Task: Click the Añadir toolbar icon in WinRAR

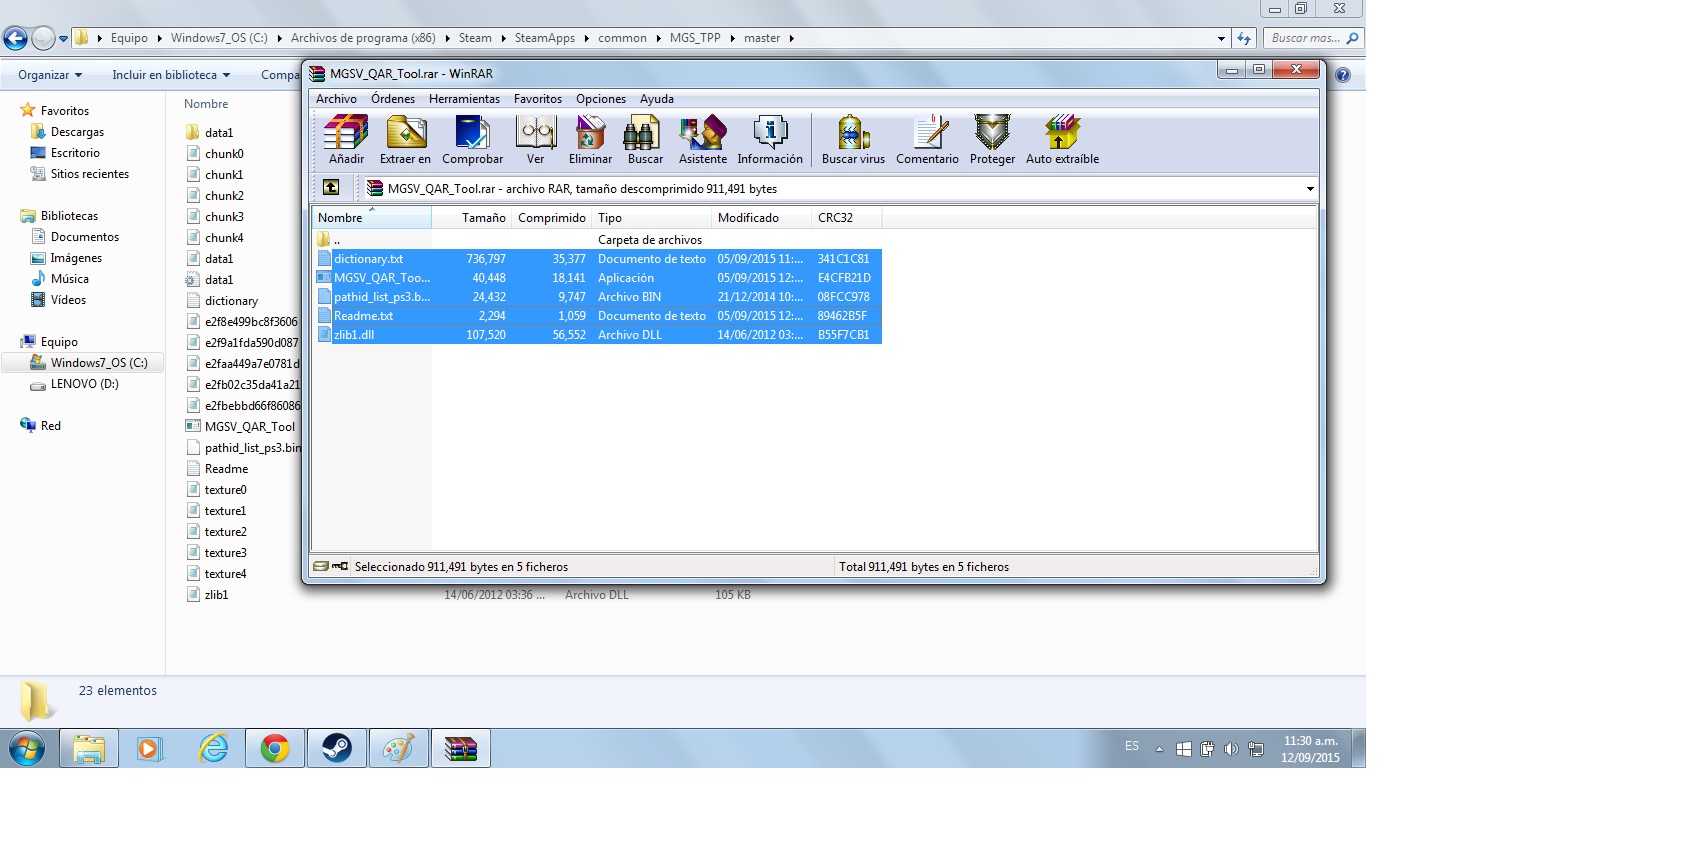Action: click(x=346, y=139)
